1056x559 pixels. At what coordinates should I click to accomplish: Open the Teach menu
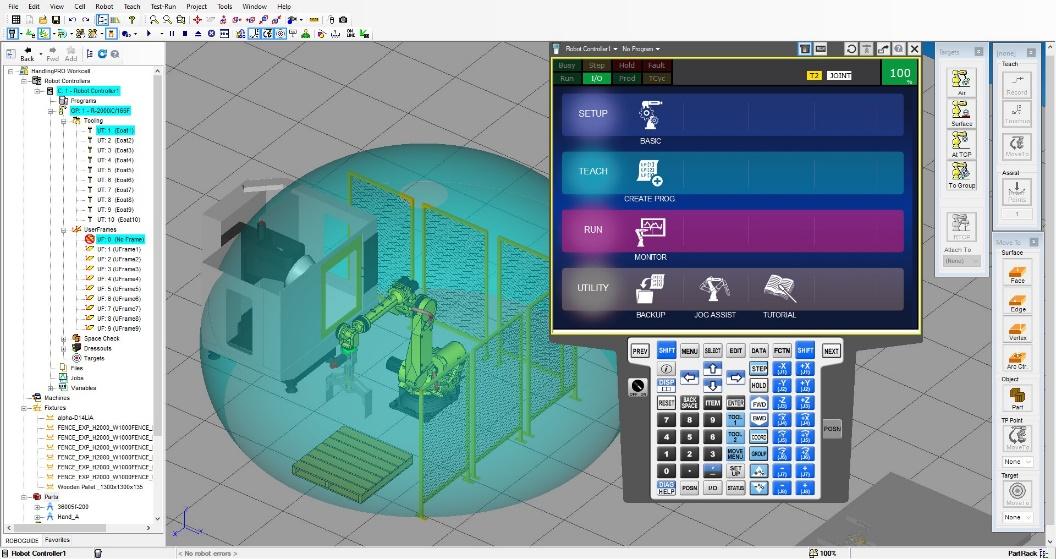click(132, 7)
